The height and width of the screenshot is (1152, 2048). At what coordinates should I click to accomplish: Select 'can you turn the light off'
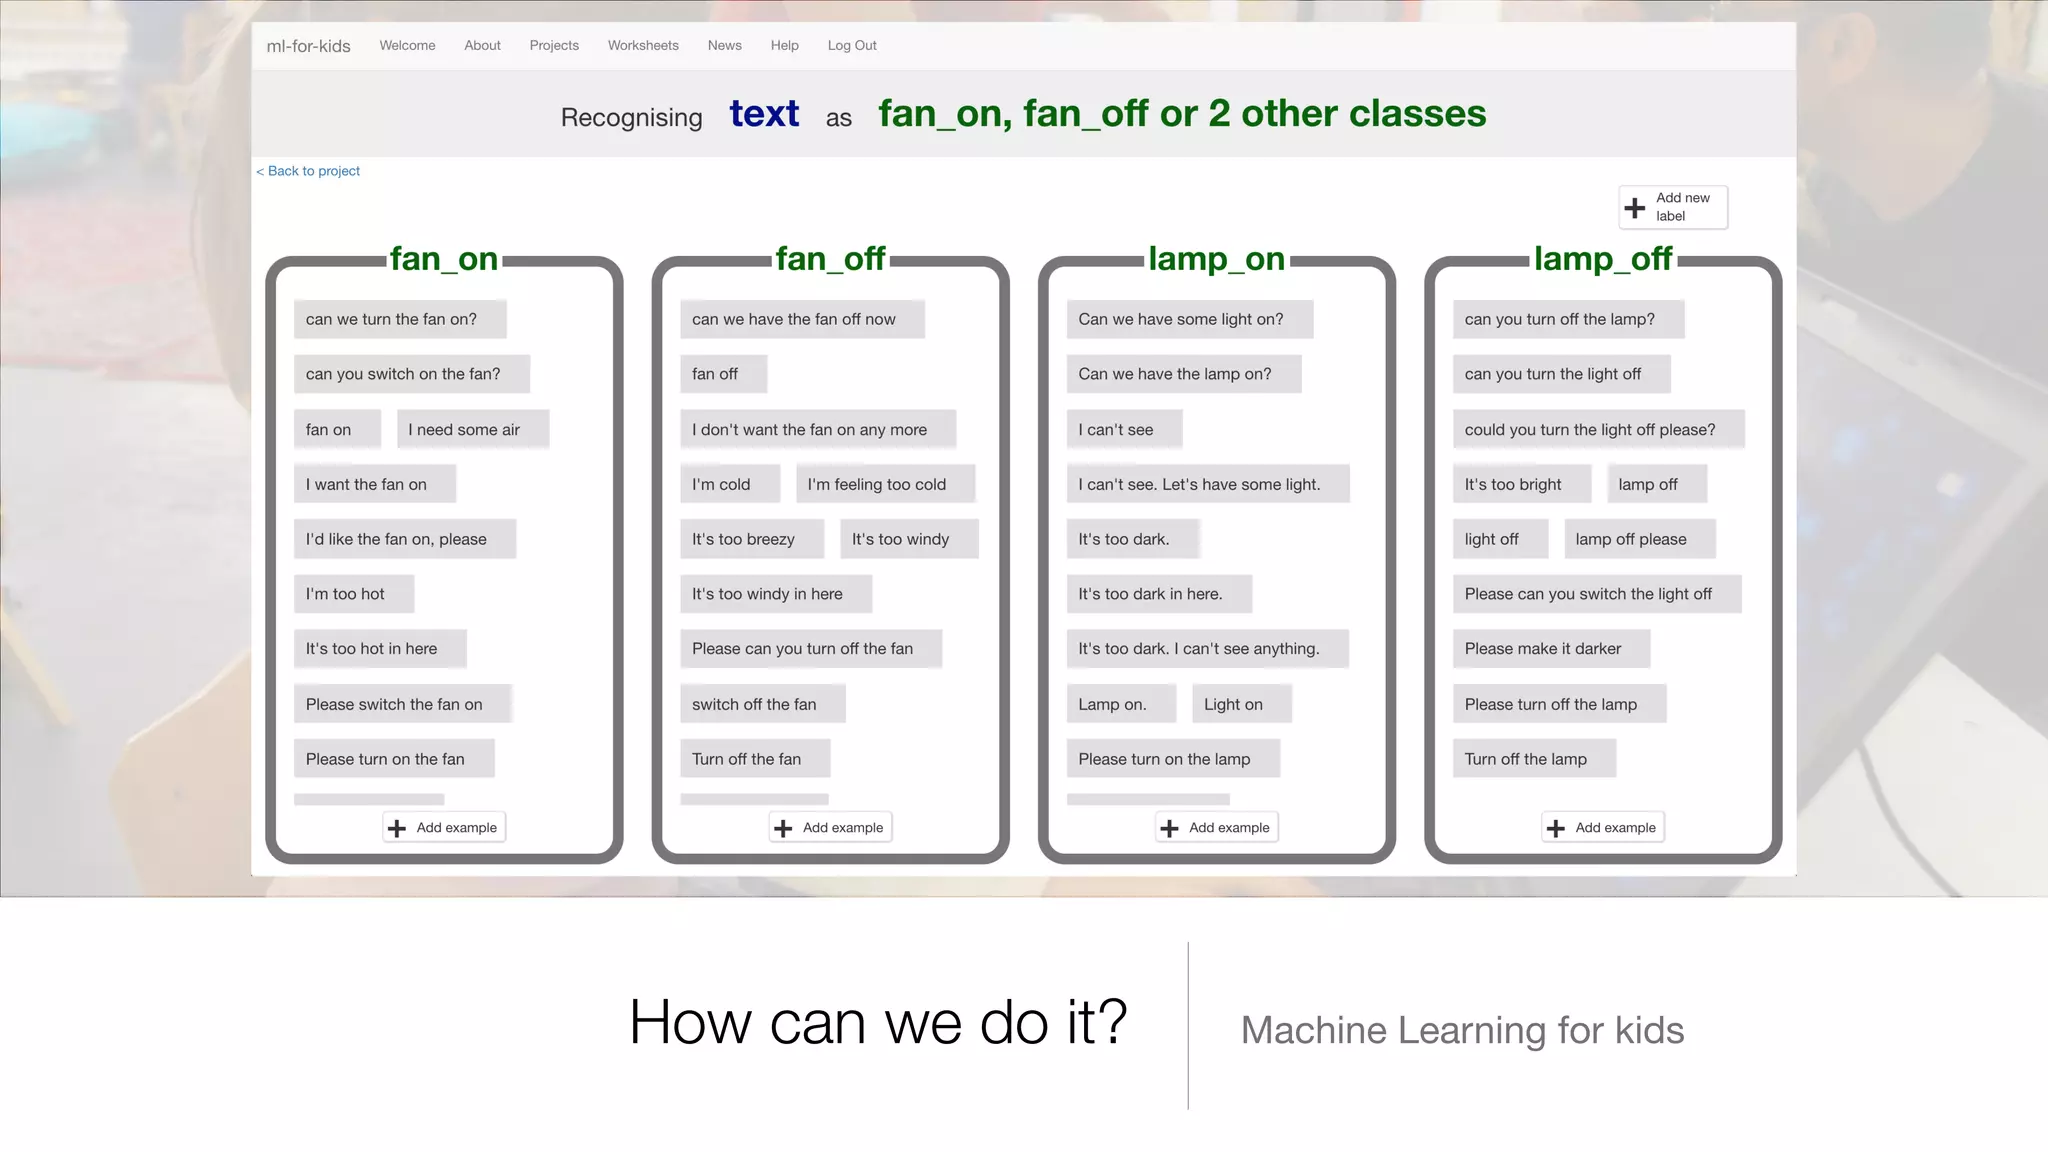pos(1562,374)
